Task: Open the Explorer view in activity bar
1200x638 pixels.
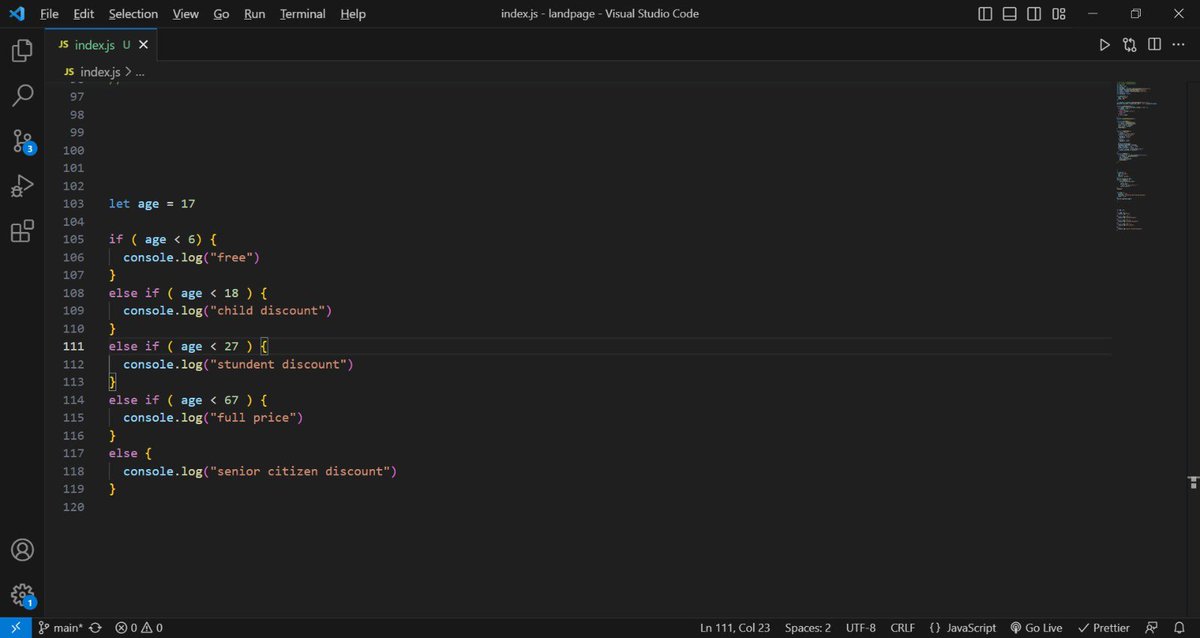Action: tap(22, 50)
